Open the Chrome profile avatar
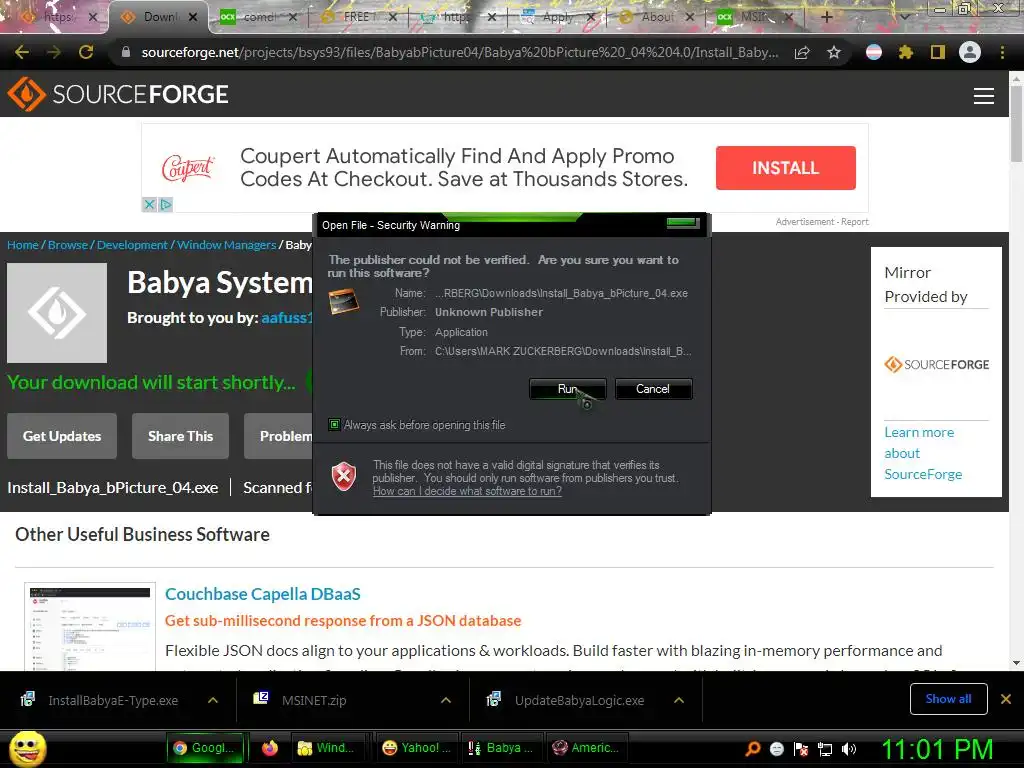Image resolution: width=1024 pixels, height=768 pixels. tap(970, 52)
